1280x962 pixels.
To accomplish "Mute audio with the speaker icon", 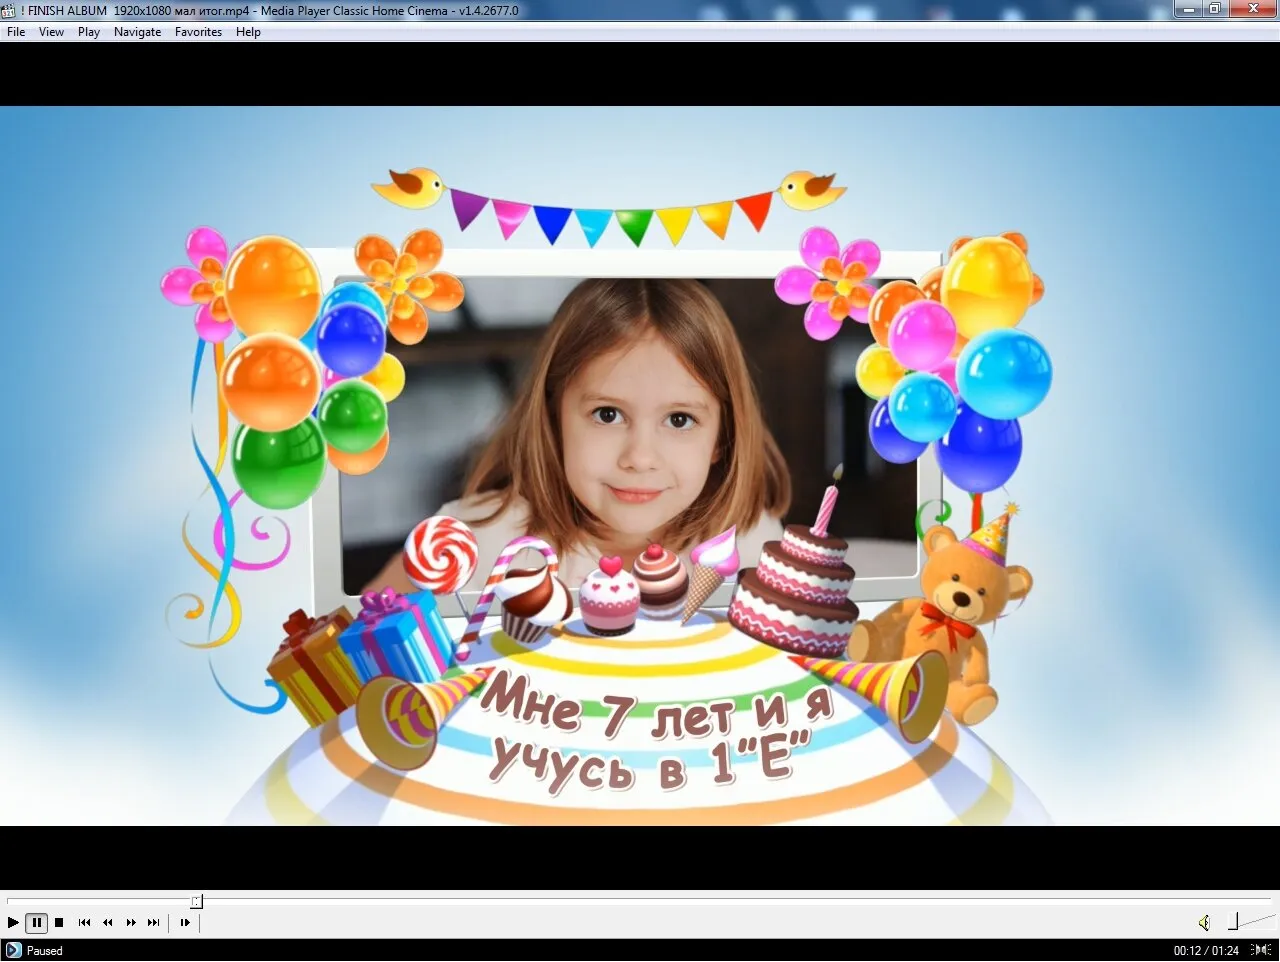I will coord(1204,923).
